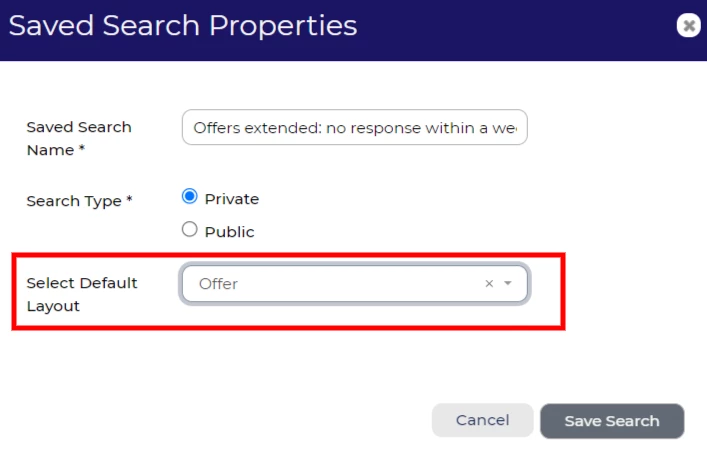
Task: Clear the selected Offer layout value
Action: pyautogui.click(x=489, y=284)
